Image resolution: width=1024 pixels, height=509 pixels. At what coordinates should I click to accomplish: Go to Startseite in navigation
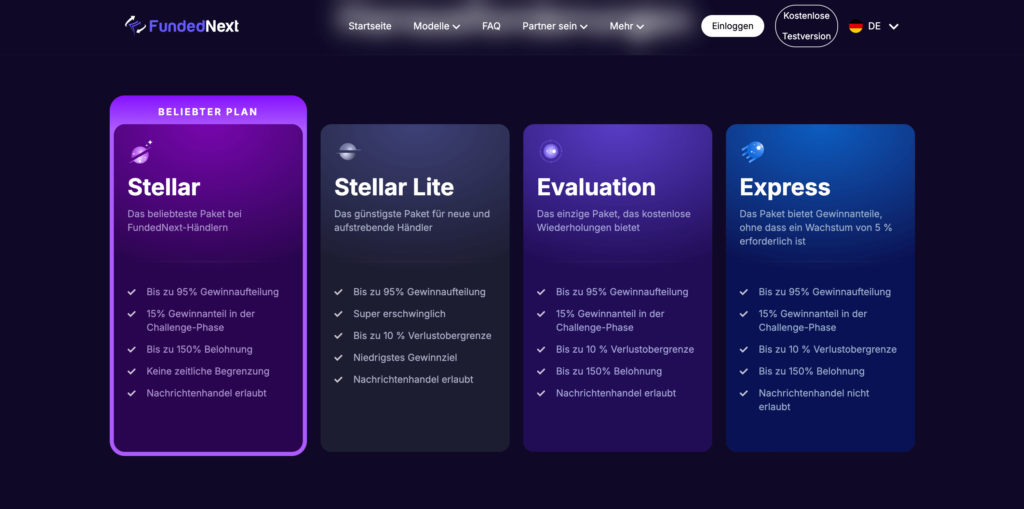click(370, 26)
